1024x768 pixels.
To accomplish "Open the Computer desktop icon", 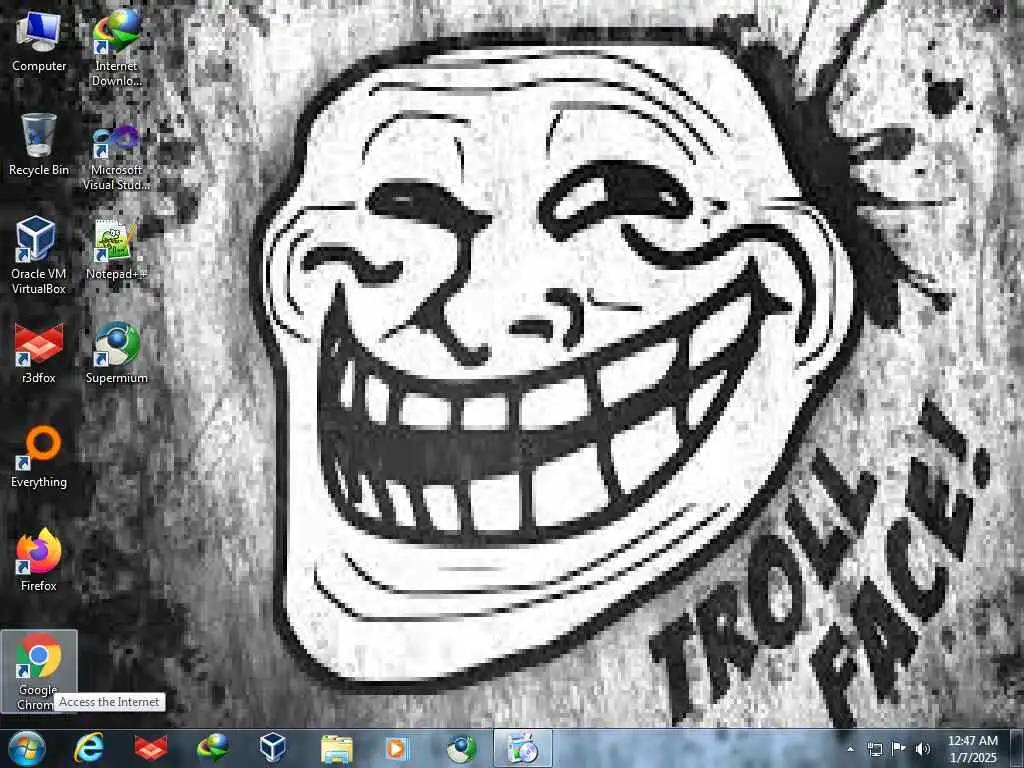I will click(x=39, y=40).
